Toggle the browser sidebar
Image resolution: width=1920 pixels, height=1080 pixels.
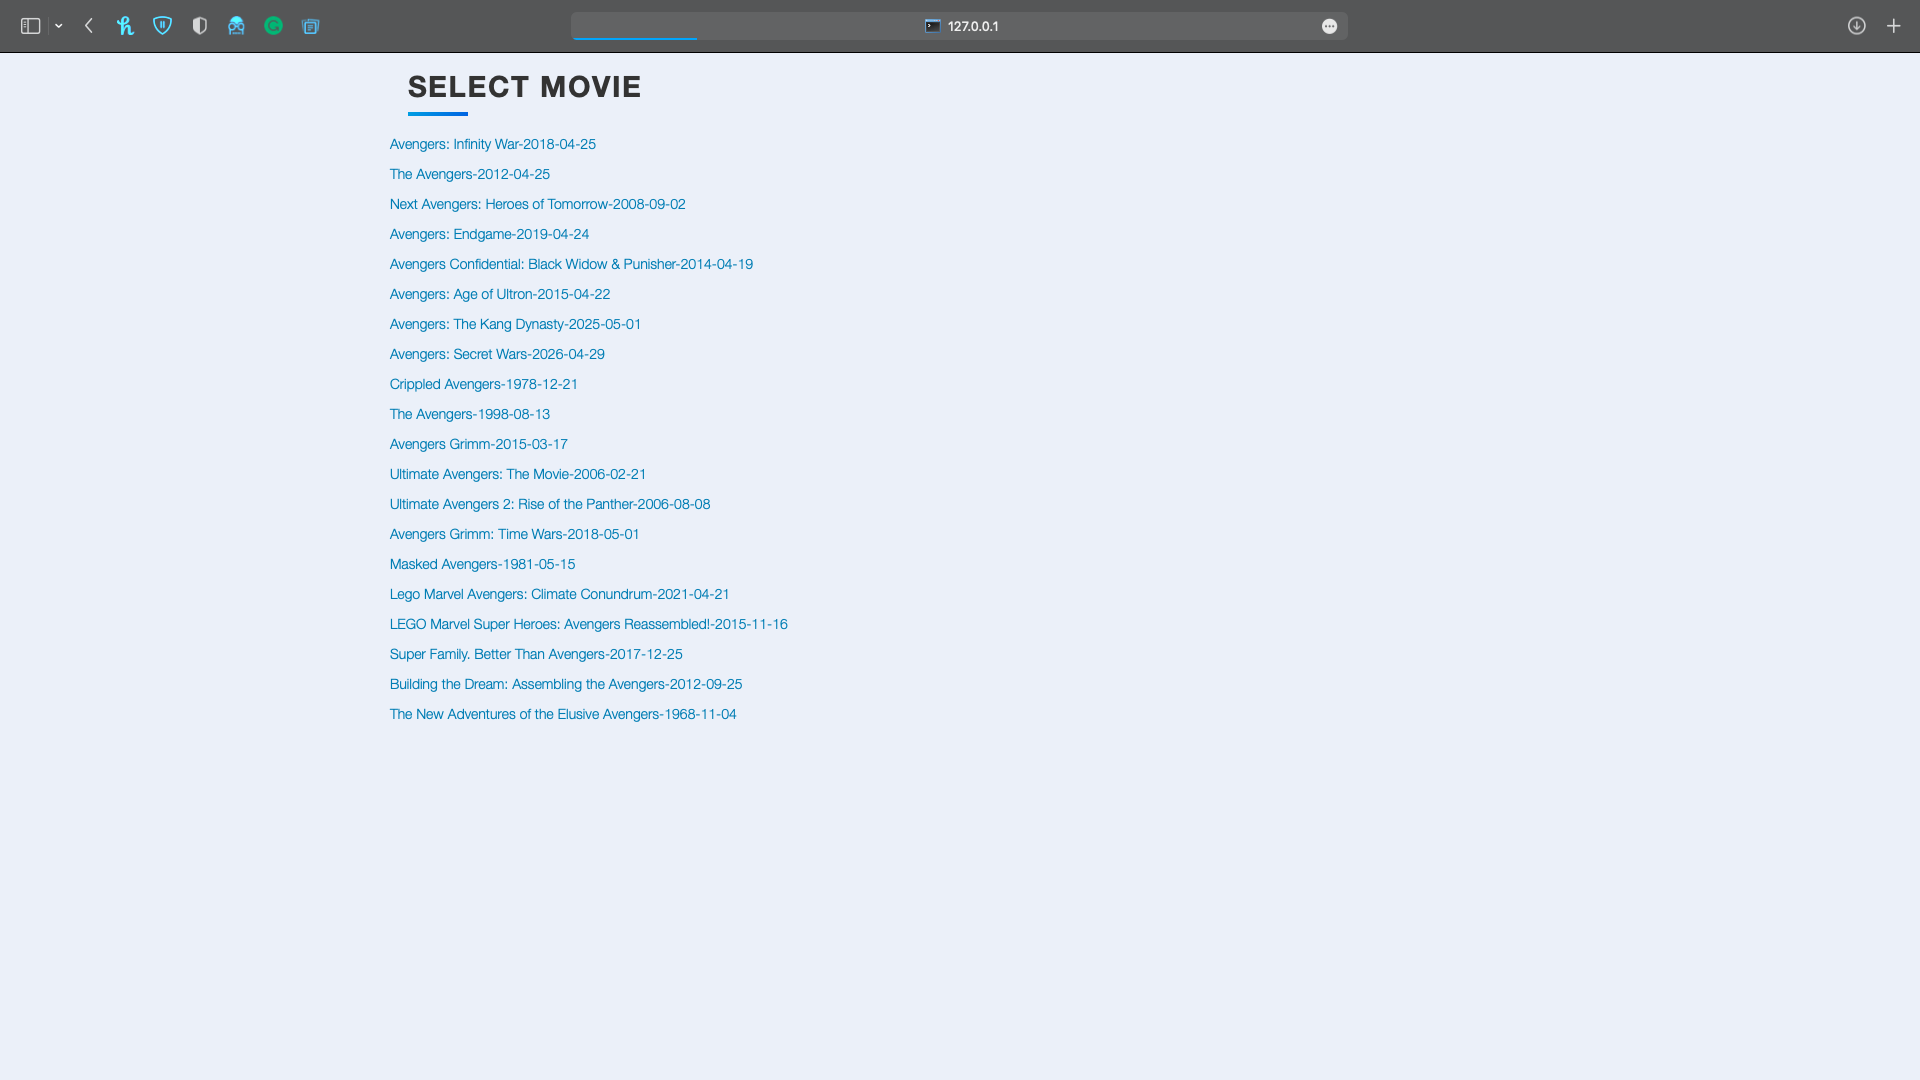tap(29, 26)
